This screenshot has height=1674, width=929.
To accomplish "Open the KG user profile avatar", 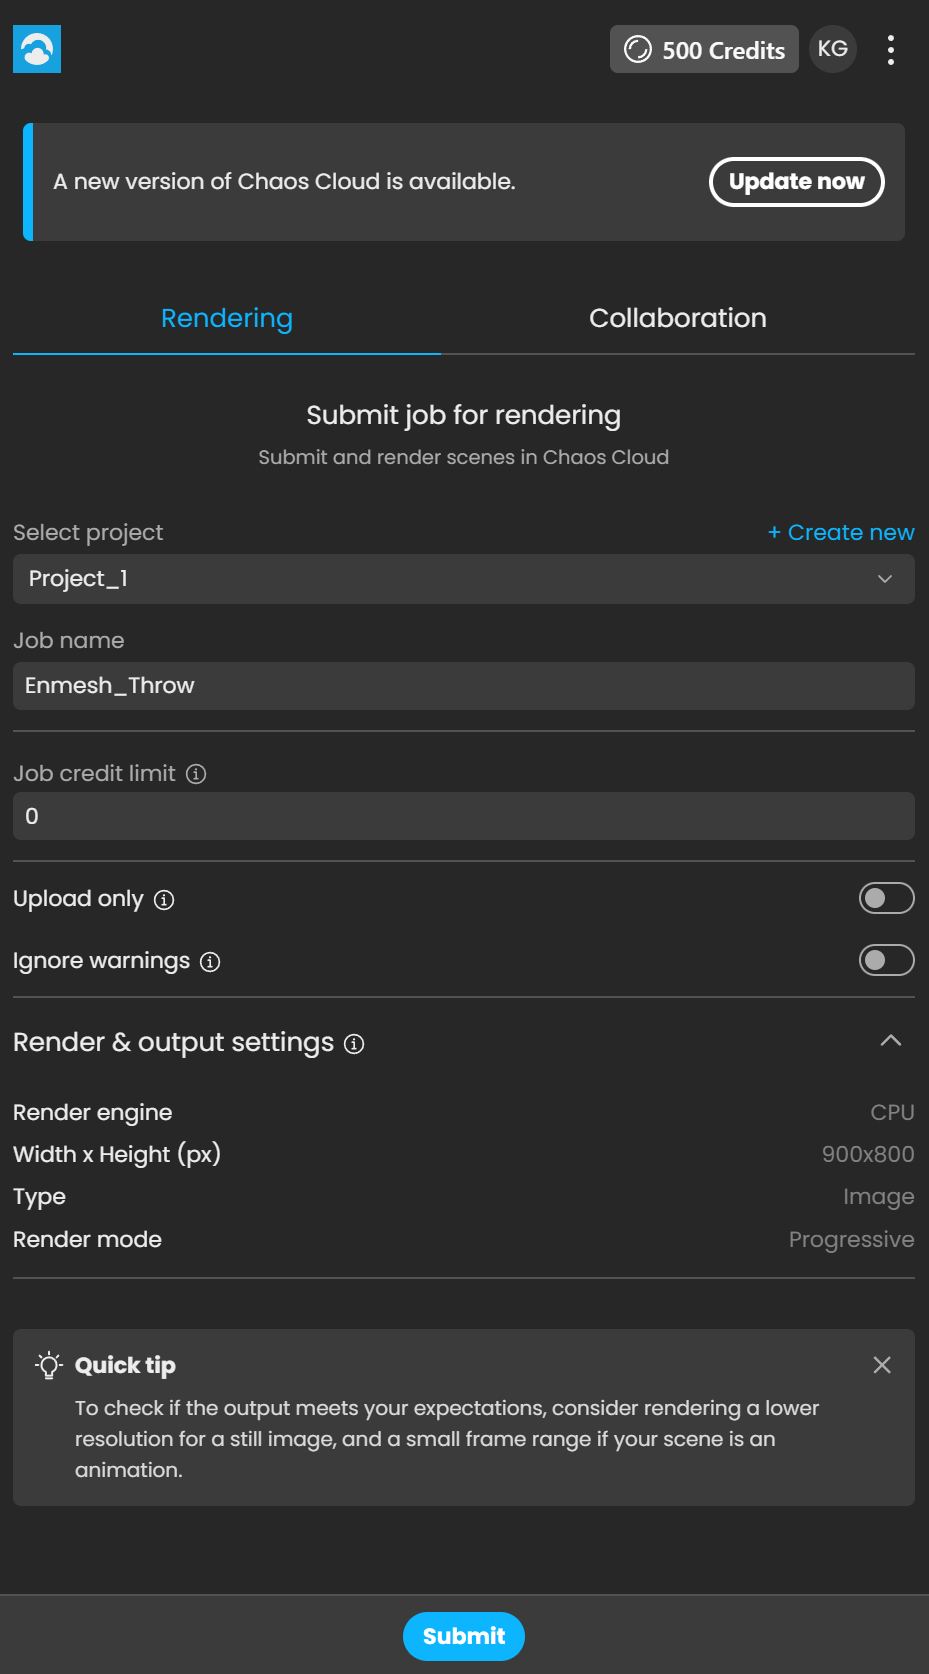I will pos(833,49).
